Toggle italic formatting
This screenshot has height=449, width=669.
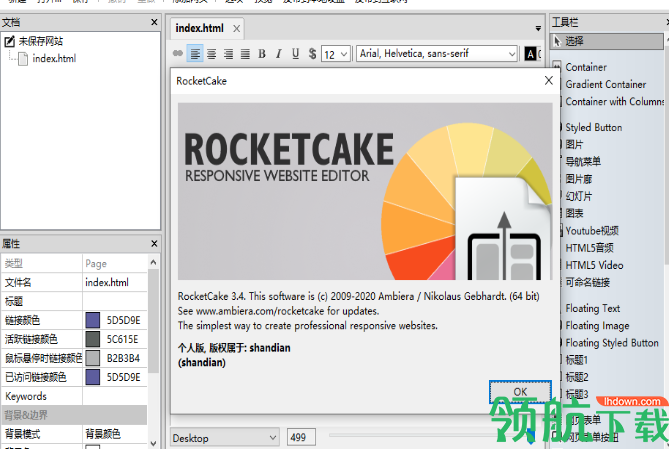tap(279, 54)
